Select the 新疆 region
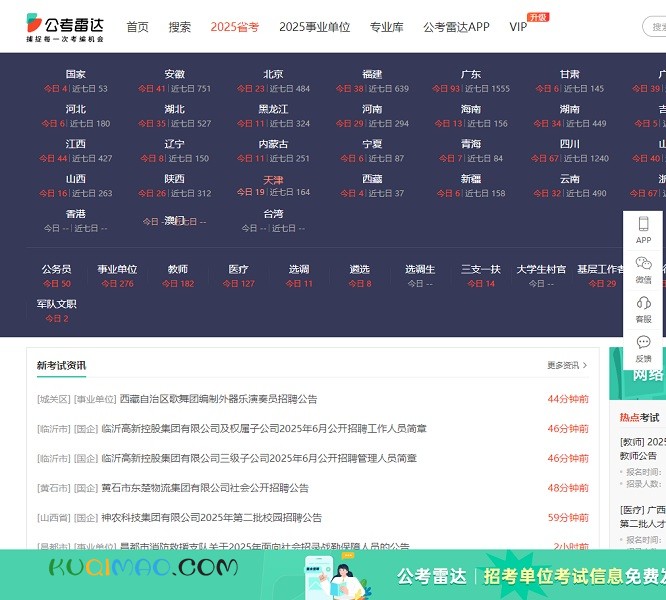 (471, 179)
